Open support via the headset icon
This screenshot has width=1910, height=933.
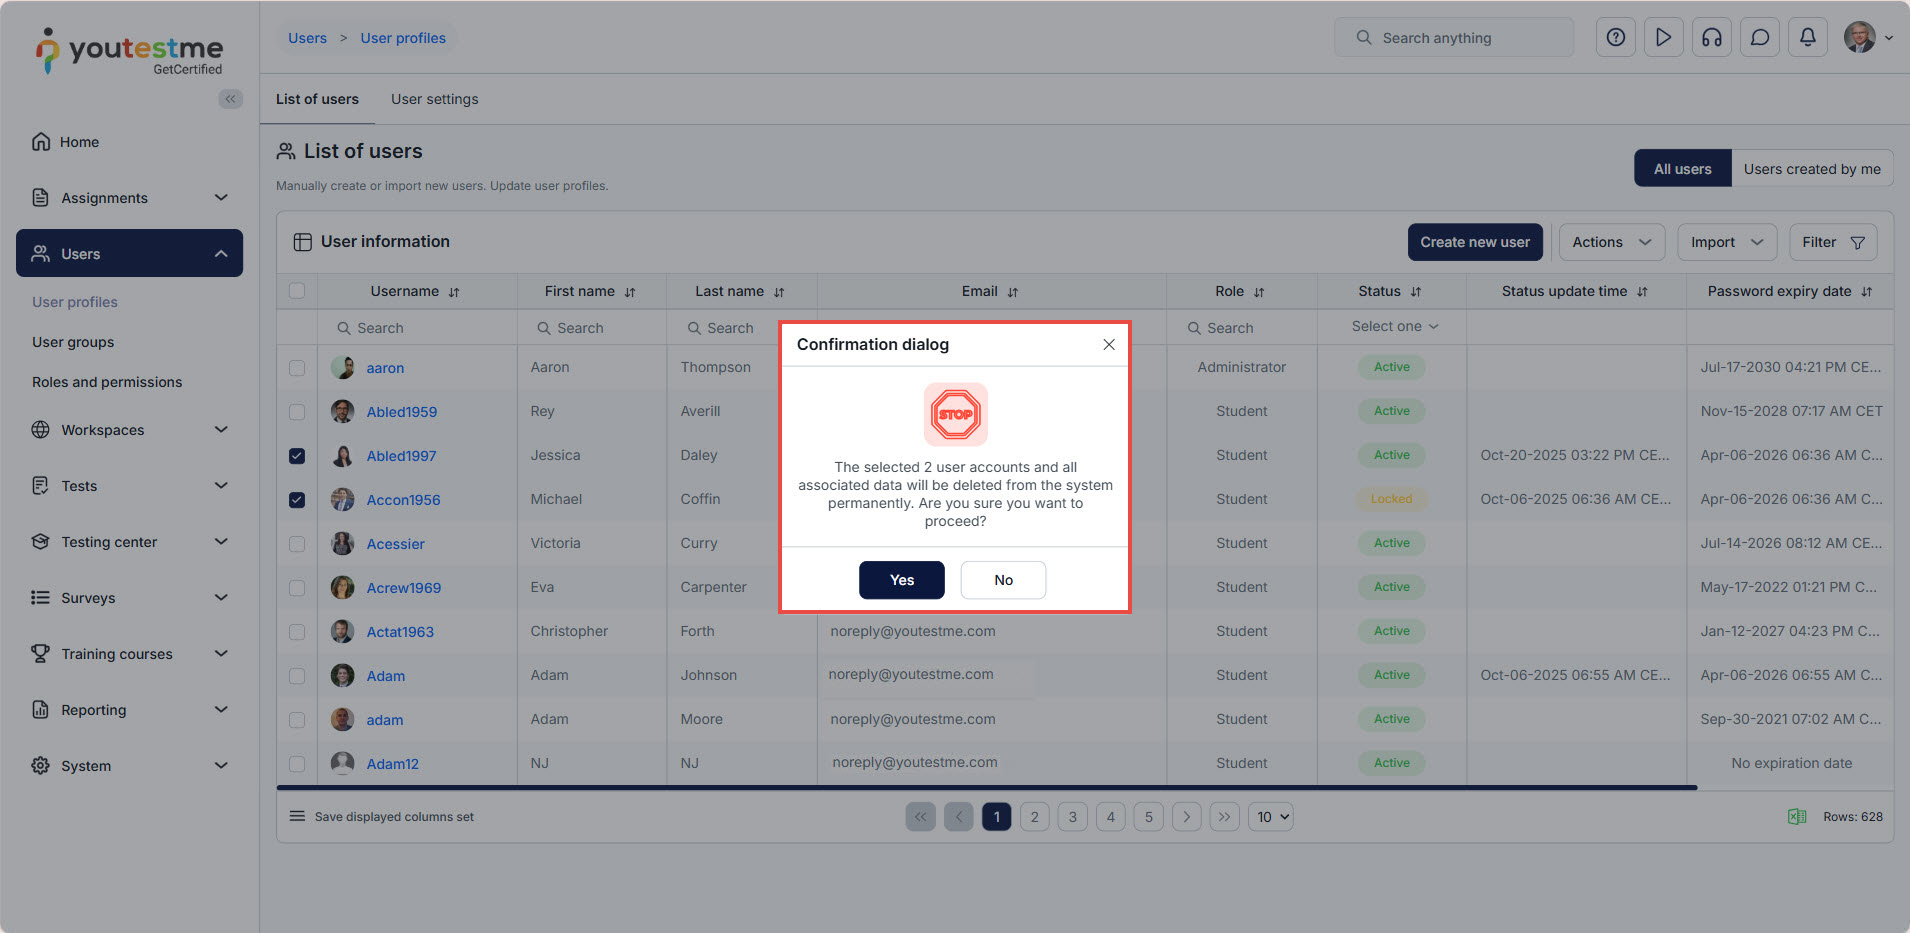coord(1711,37)
